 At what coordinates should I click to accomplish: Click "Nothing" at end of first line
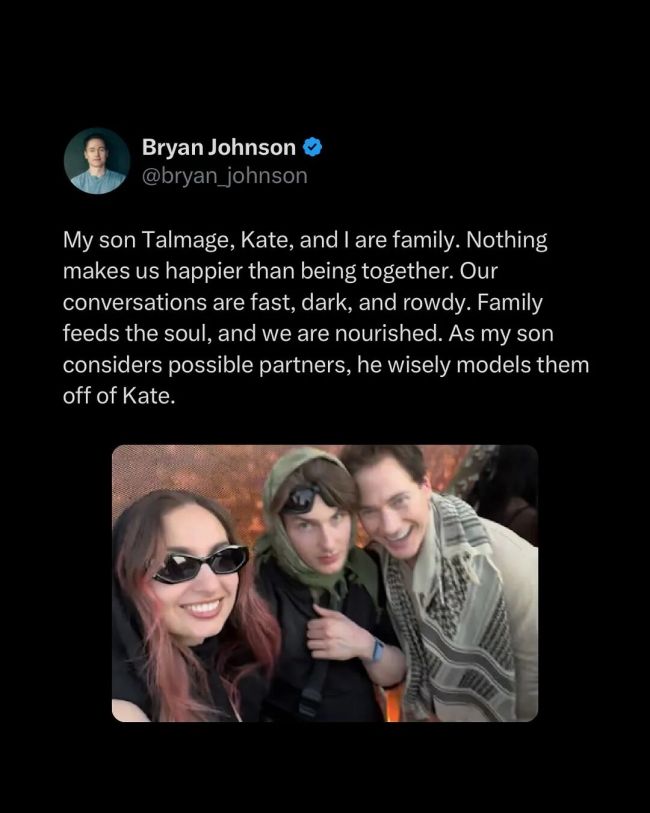(507, 241)
